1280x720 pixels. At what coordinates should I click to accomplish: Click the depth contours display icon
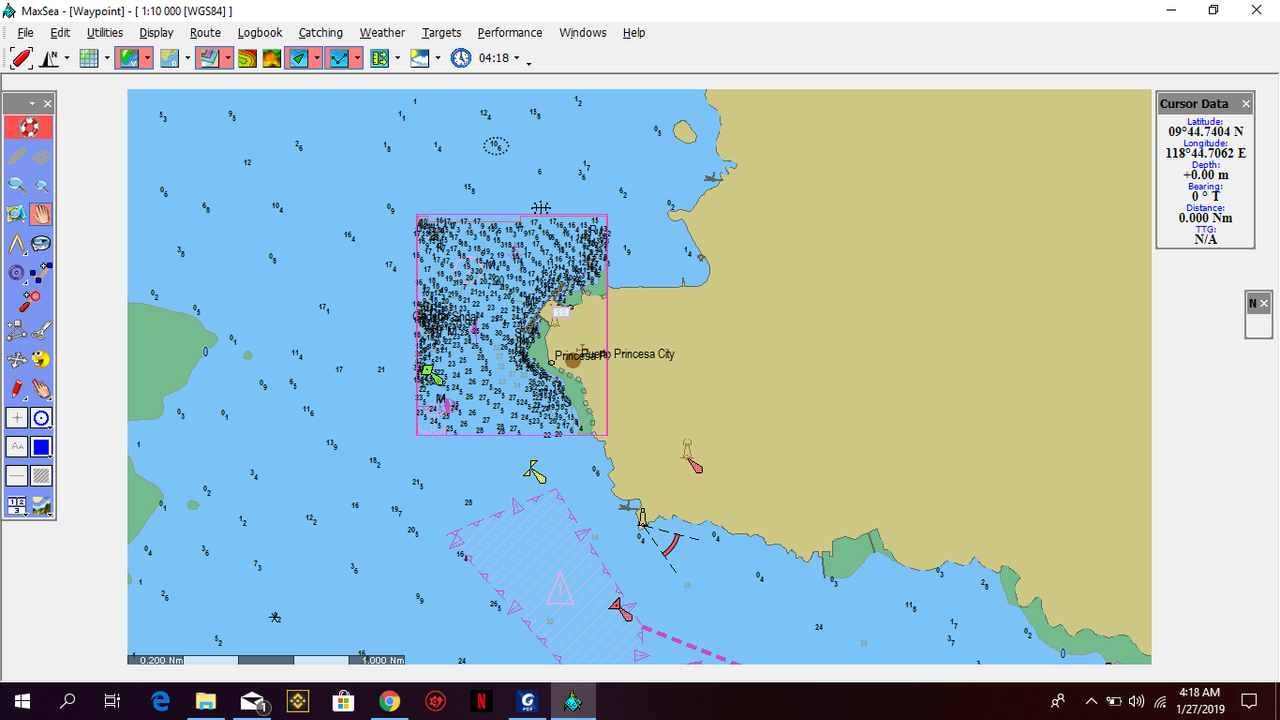pyautogui.click(x=246, y=58)
